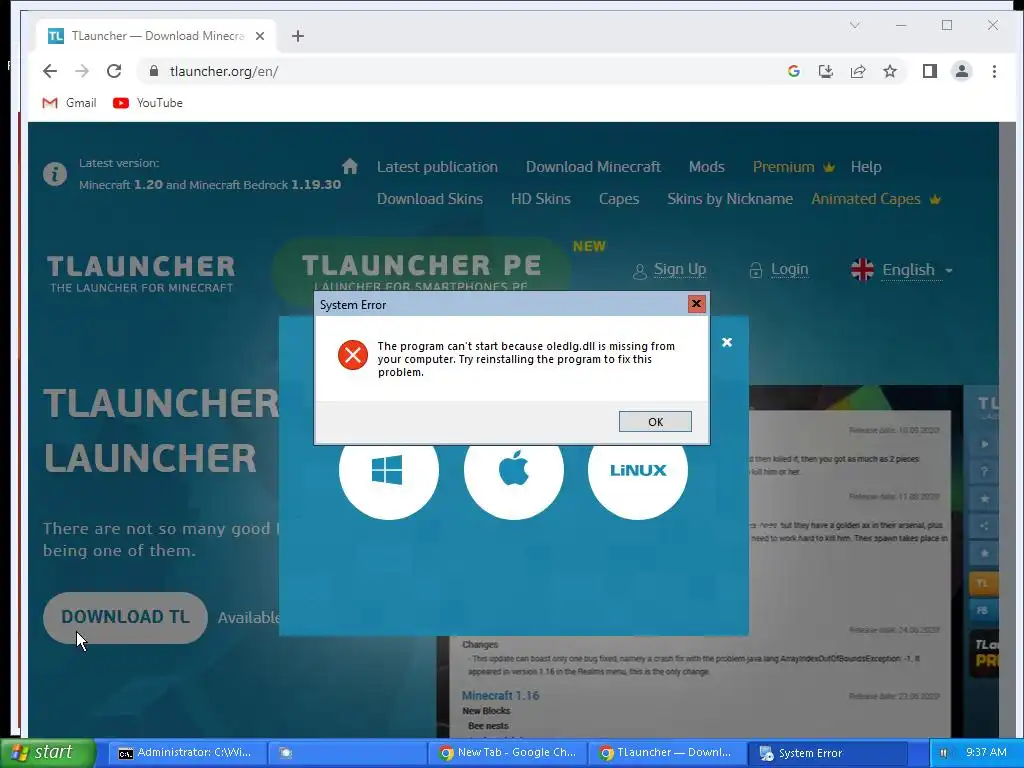Open Google search icon in address bar
This screenshot has width=1024, height=768.
[793, 71]
